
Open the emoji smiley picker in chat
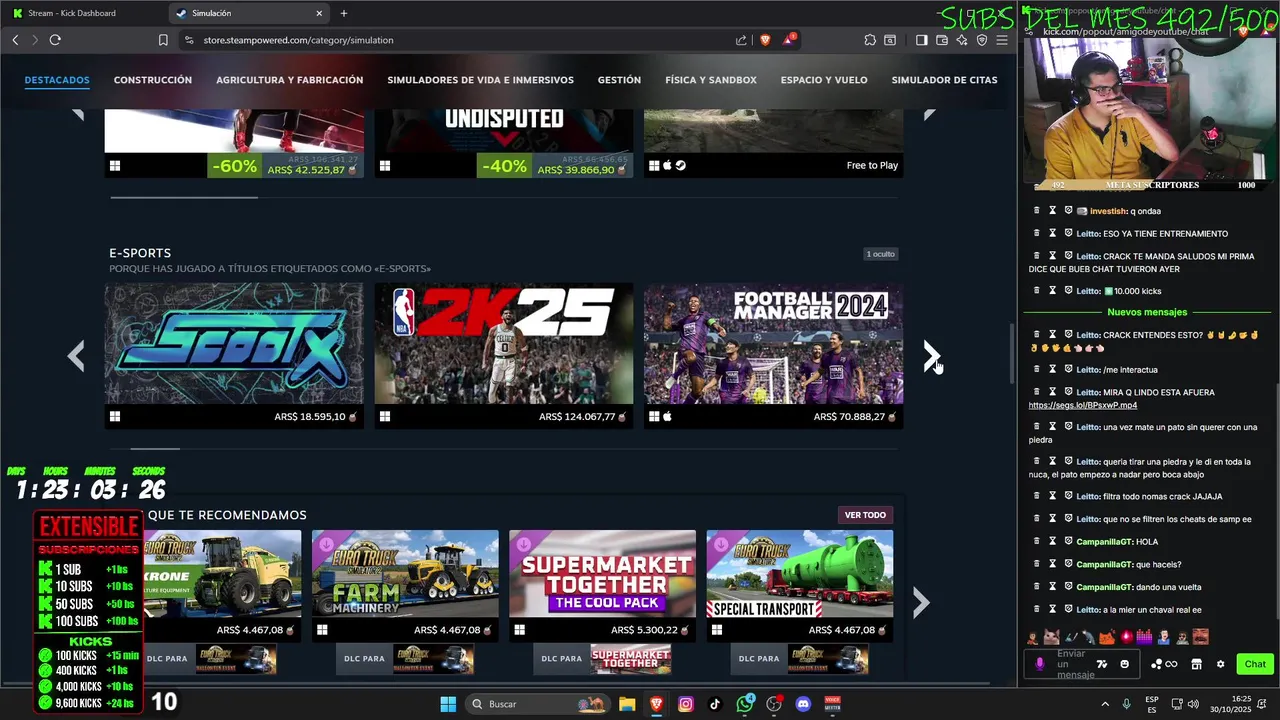1125,664
